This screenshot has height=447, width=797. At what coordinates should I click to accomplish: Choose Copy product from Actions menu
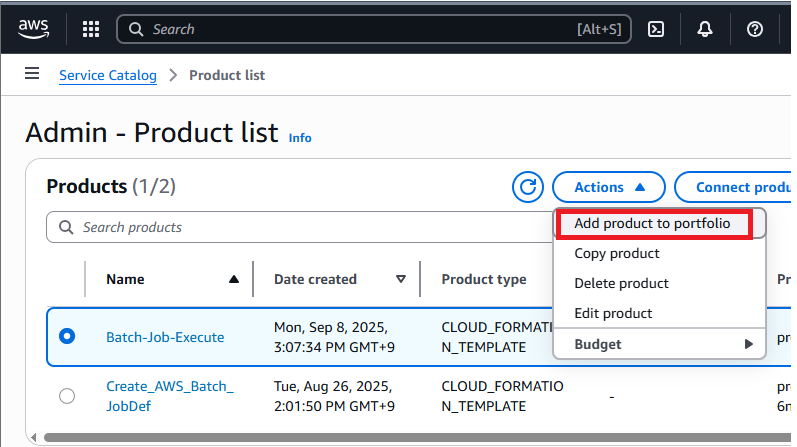pyautogui.click(x=616, y=254)
